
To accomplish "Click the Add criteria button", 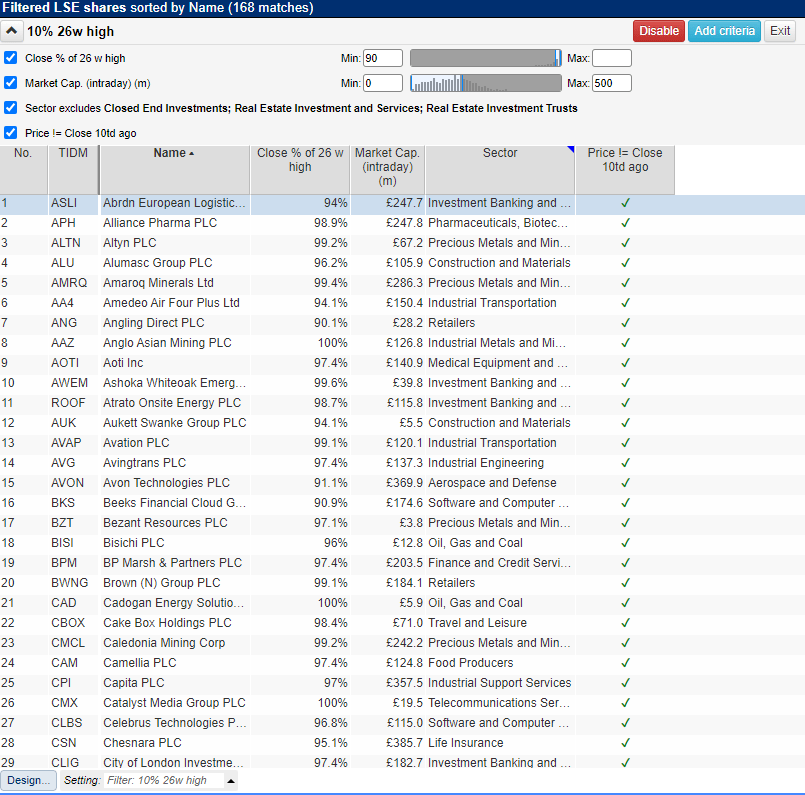I will [724, 31].
